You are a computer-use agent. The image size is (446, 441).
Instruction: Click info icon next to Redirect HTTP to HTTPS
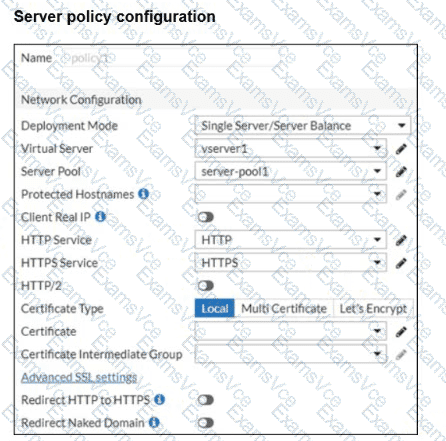point(159,399)
